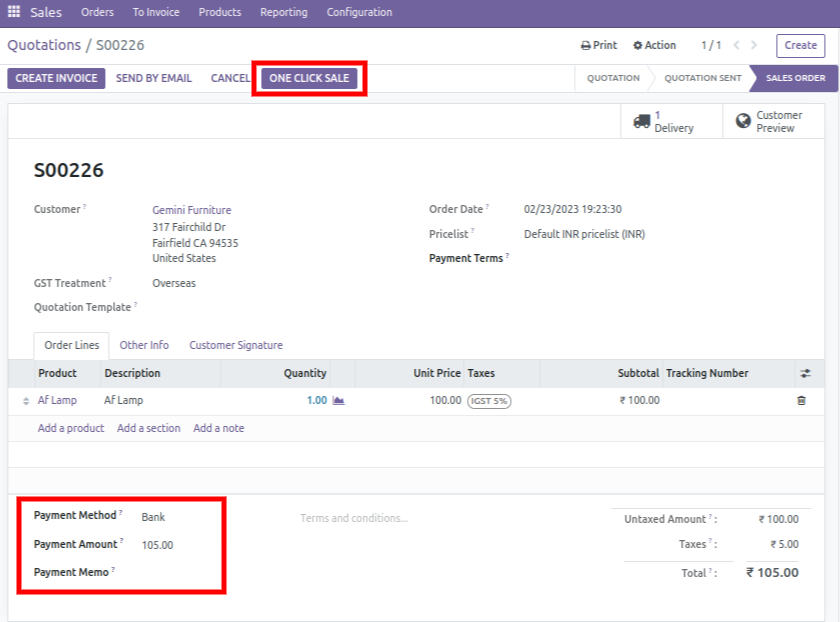Screen dimensions: 840x622
Task: Switch to the Other Info tab
Action: [144, 345]
